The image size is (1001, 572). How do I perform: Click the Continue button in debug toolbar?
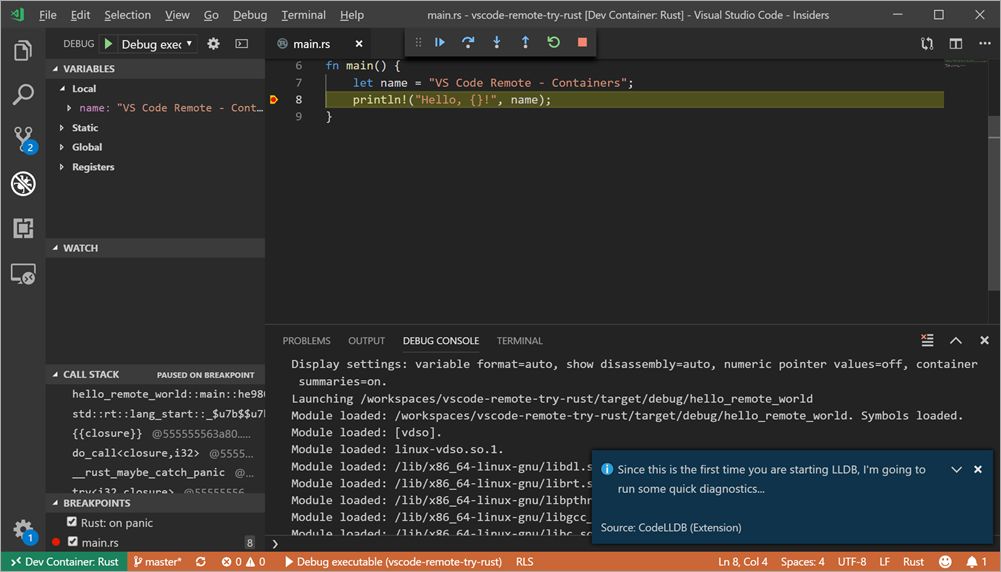click(x=439, y=42)
